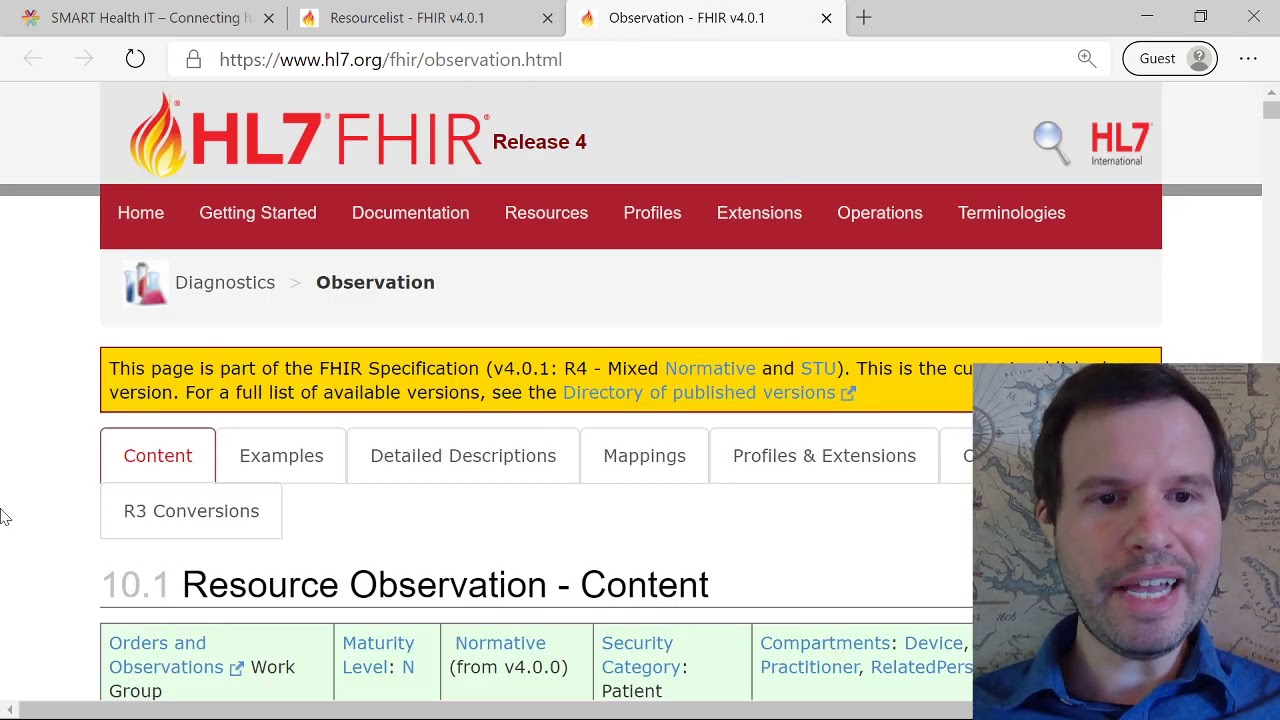Click the site search magnifying glass
Image resolution: width=1280 pixels, height=720 pixels.
click(x=1051, y=141)
